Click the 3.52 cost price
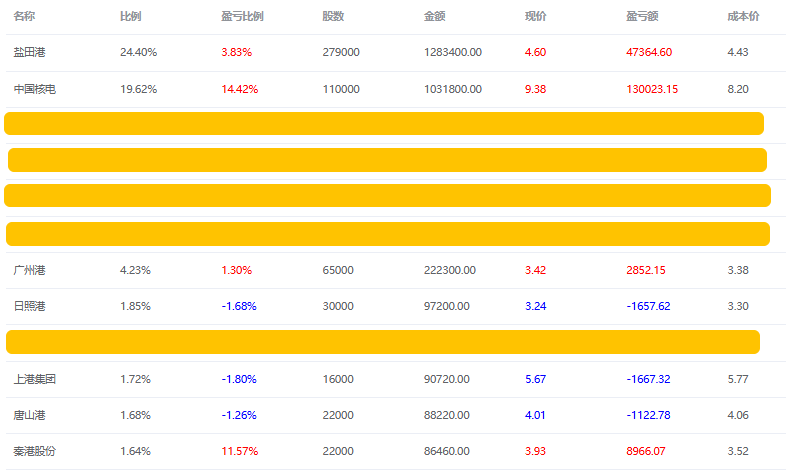The image size is (786, 470). coord(738,451)
